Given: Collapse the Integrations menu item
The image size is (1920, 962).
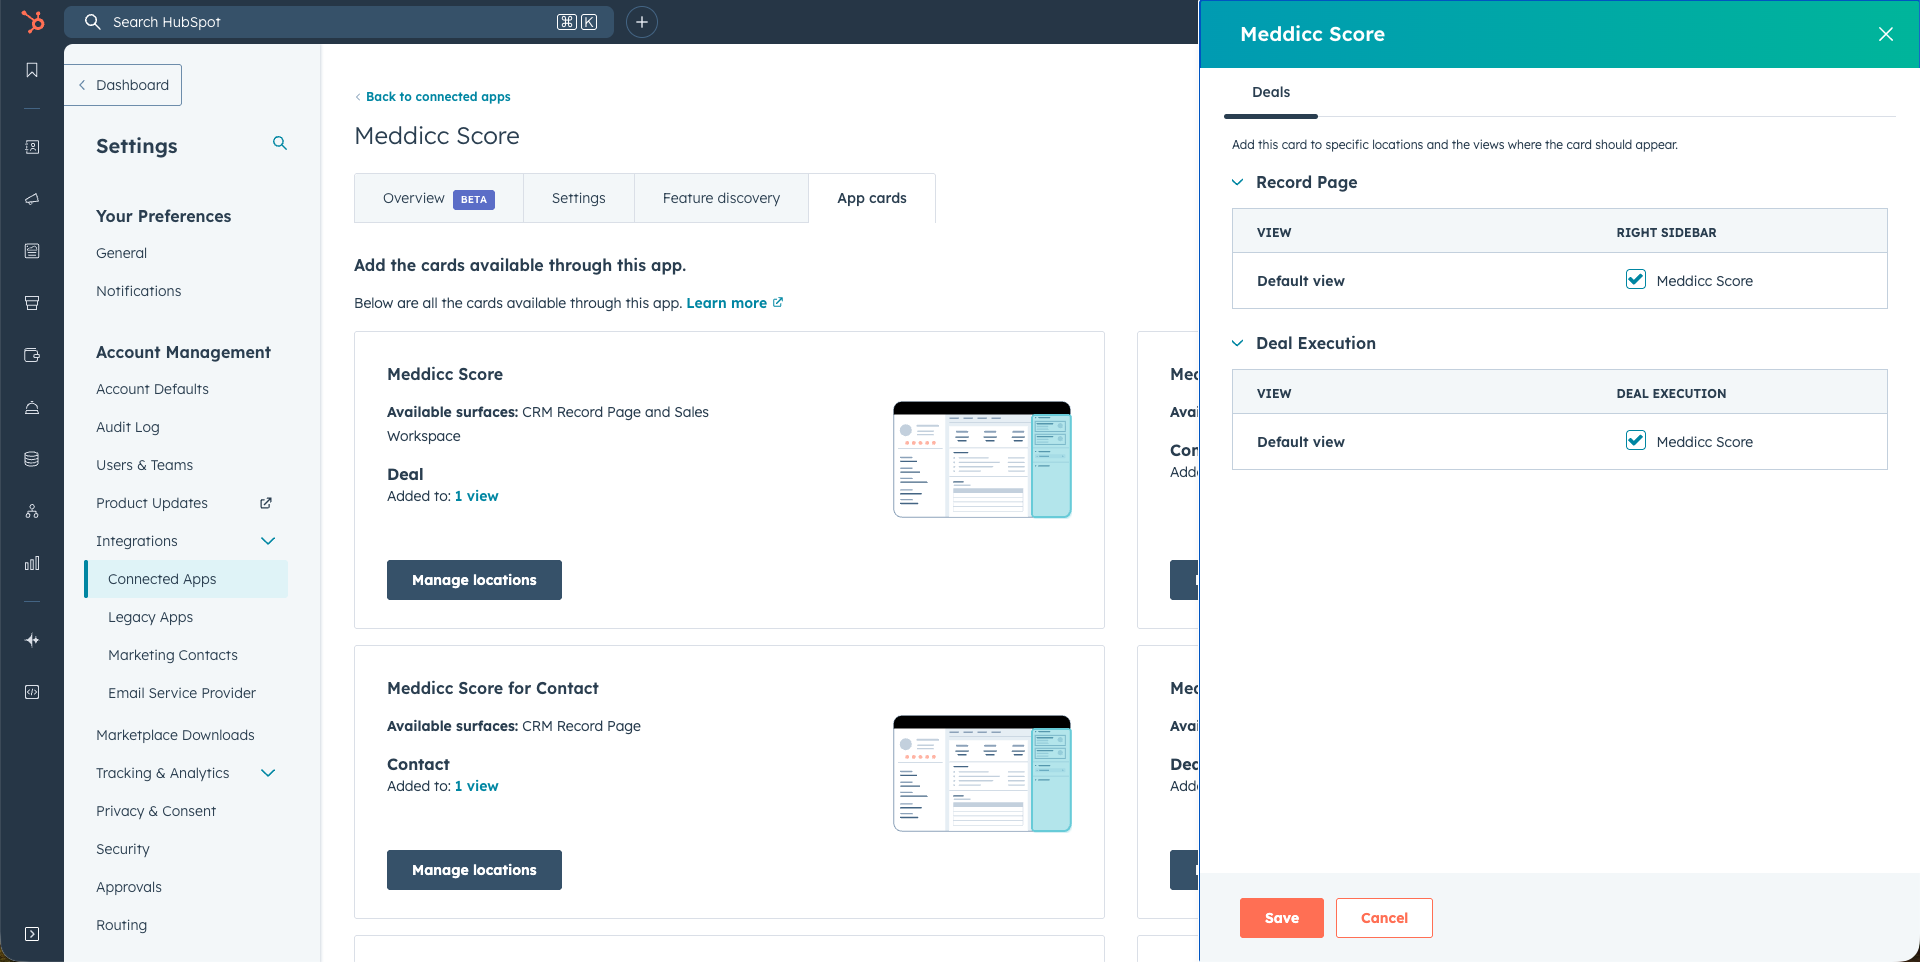Looking at the screenshot, I should [267, 540].
